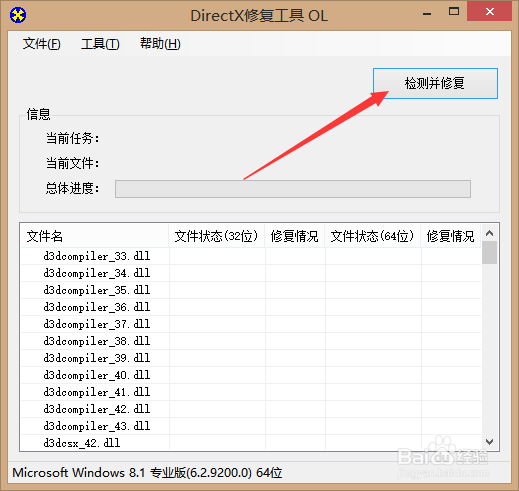Select row d3dcompiler_34.dll
The image size is (519, 491).
pos(251,273)
